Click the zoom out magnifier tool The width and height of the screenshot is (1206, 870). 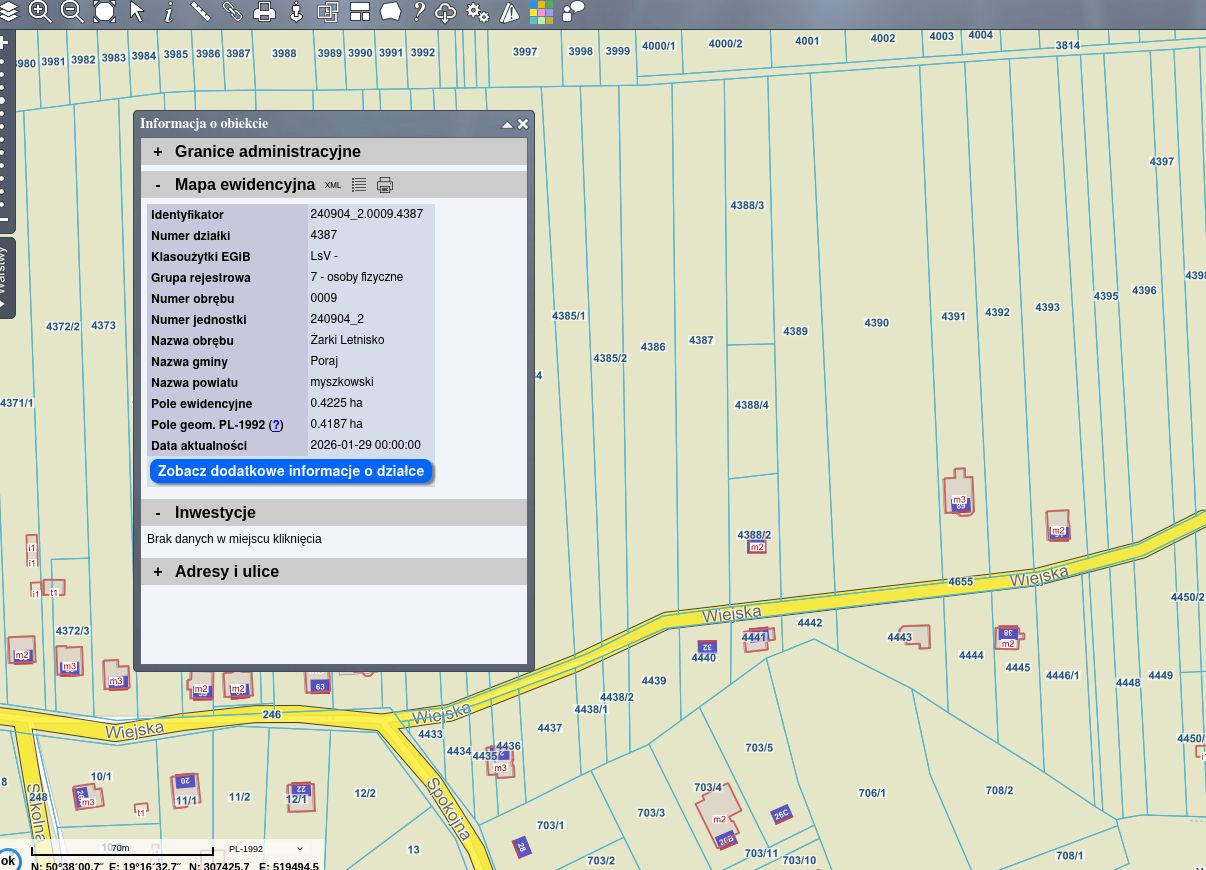[72, 12]
